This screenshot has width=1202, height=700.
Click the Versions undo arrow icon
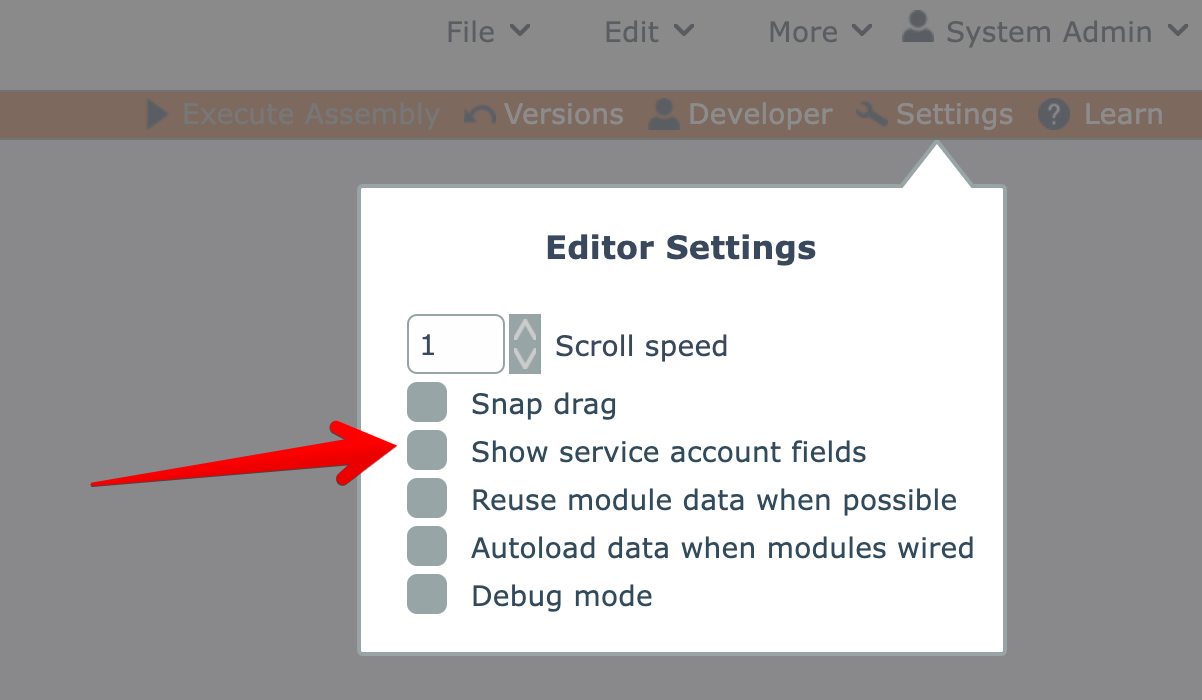tap(481, 116)
